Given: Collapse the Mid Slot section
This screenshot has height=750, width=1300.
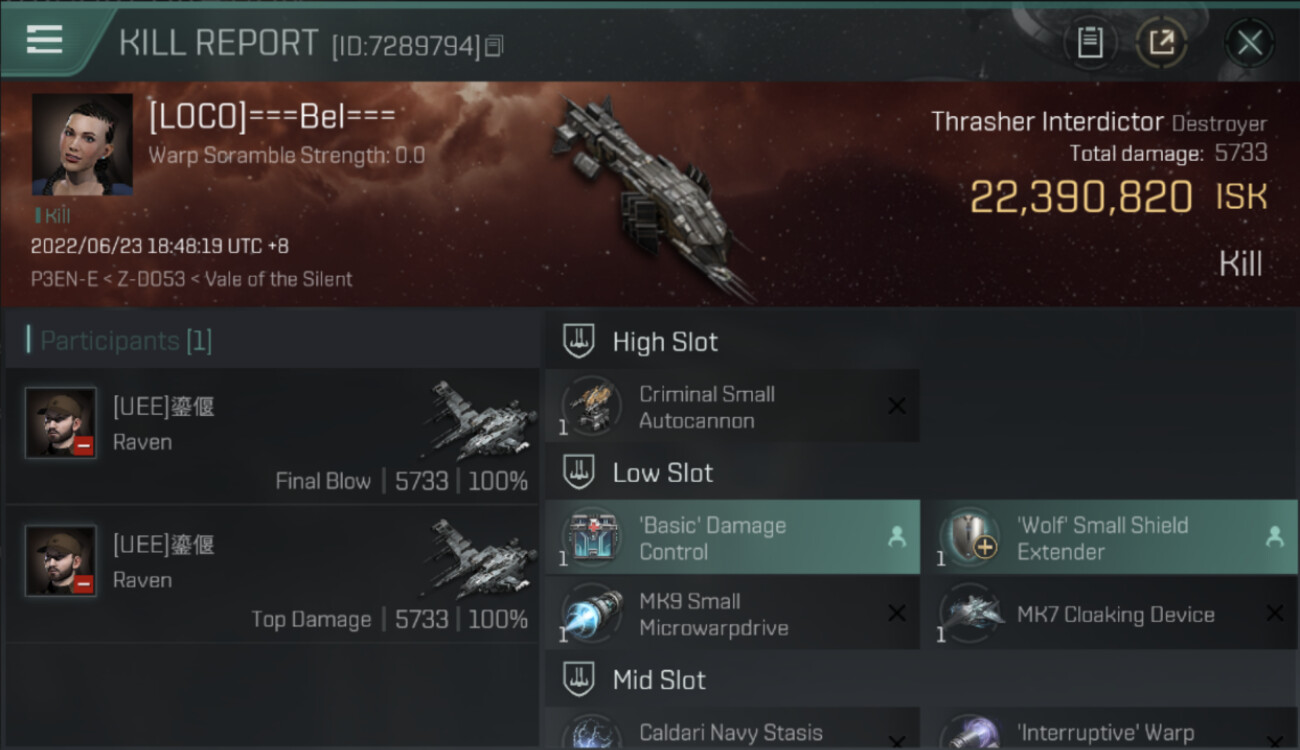Looking at the screenshot, I should [579, 680].
